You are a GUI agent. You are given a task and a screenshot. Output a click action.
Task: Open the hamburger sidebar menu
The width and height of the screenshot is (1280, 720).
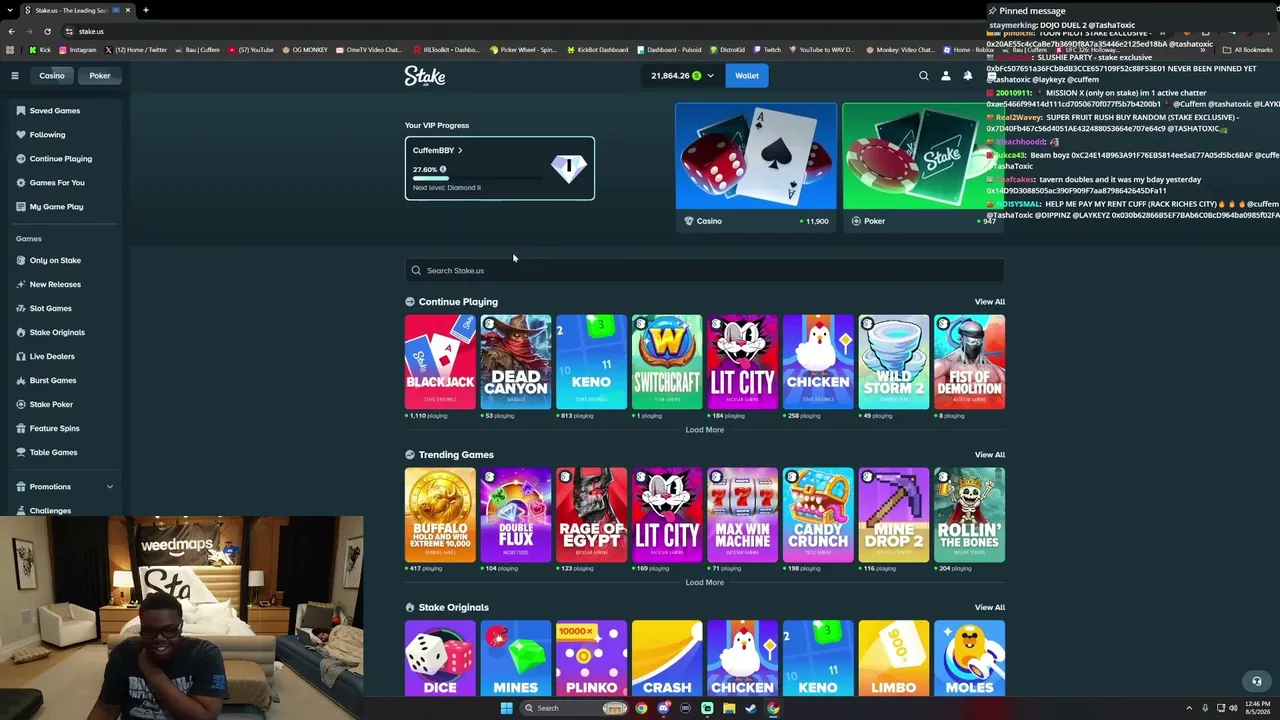point(15,76)
